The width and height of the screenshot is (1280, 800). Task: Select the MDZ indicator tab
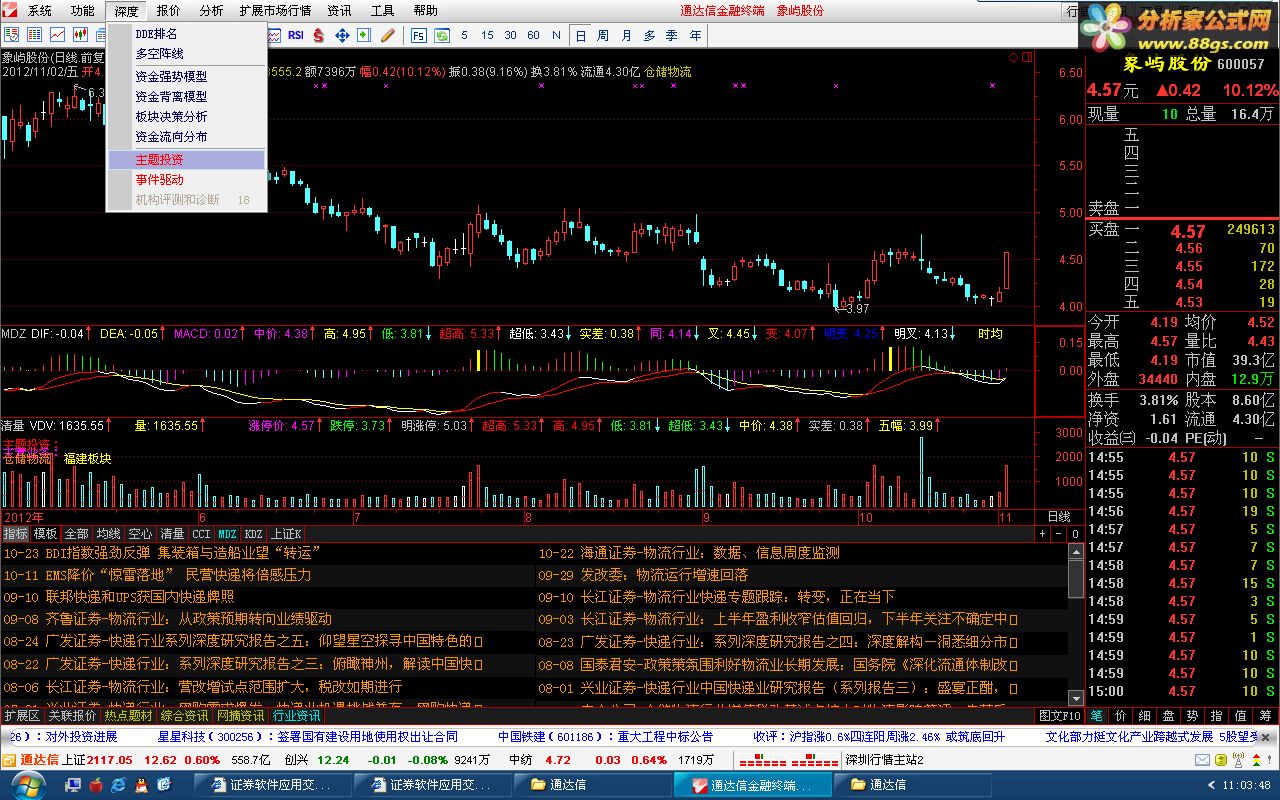point(228,534)
